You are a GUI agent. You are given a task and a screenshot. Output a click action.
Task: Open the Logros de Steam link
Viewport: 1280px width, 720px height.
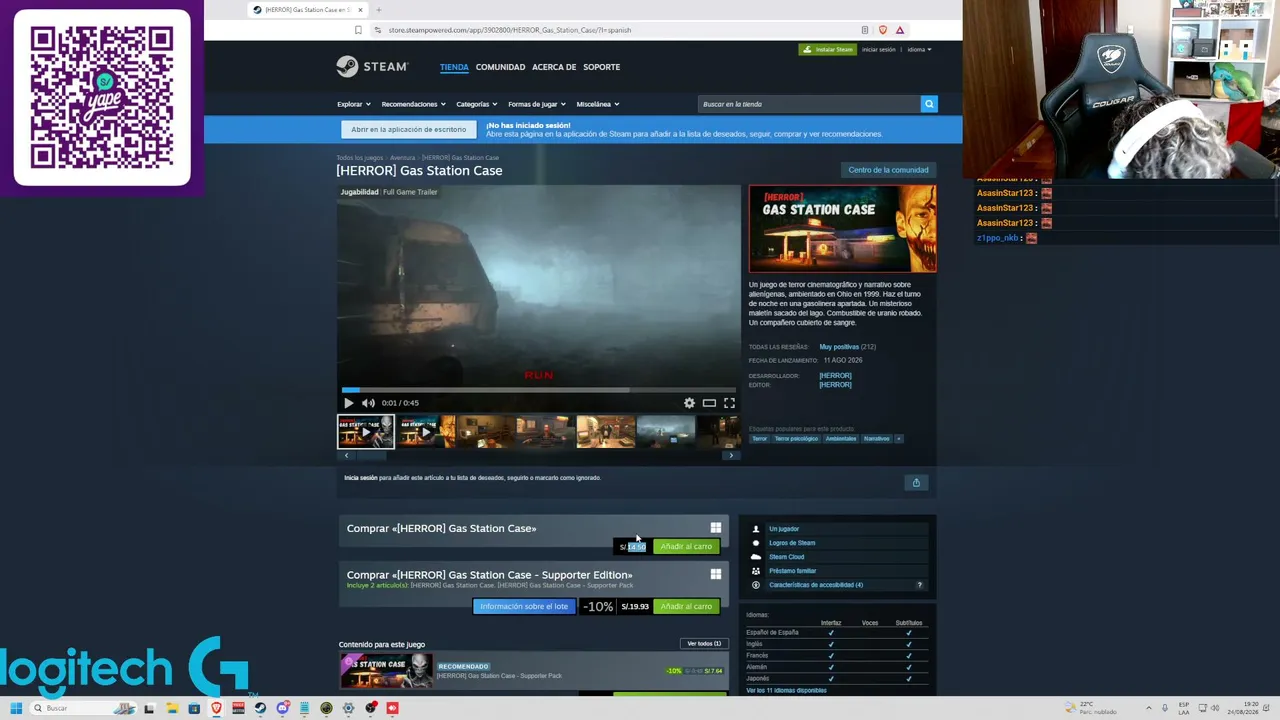[x=792, y=543]
